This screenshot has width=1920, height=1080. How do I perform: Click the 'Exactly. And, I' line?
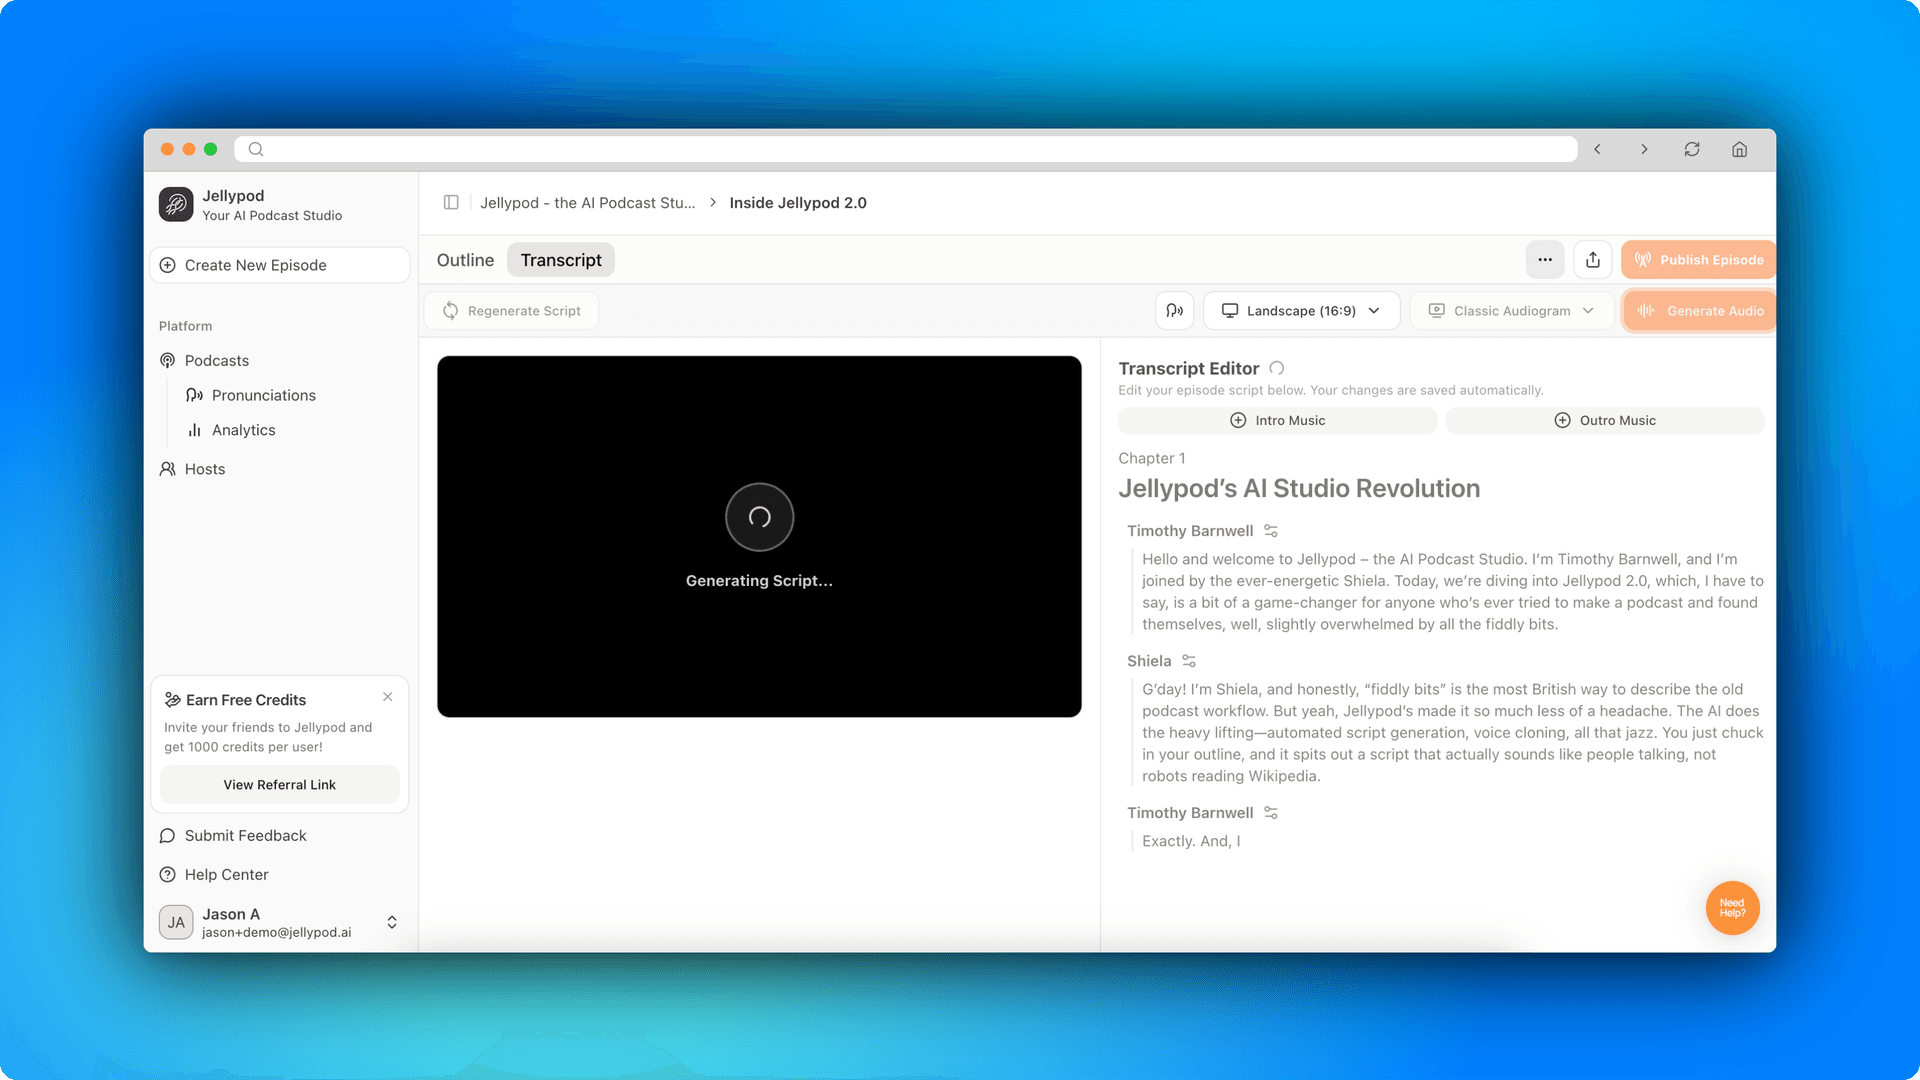coord(1191,842)
